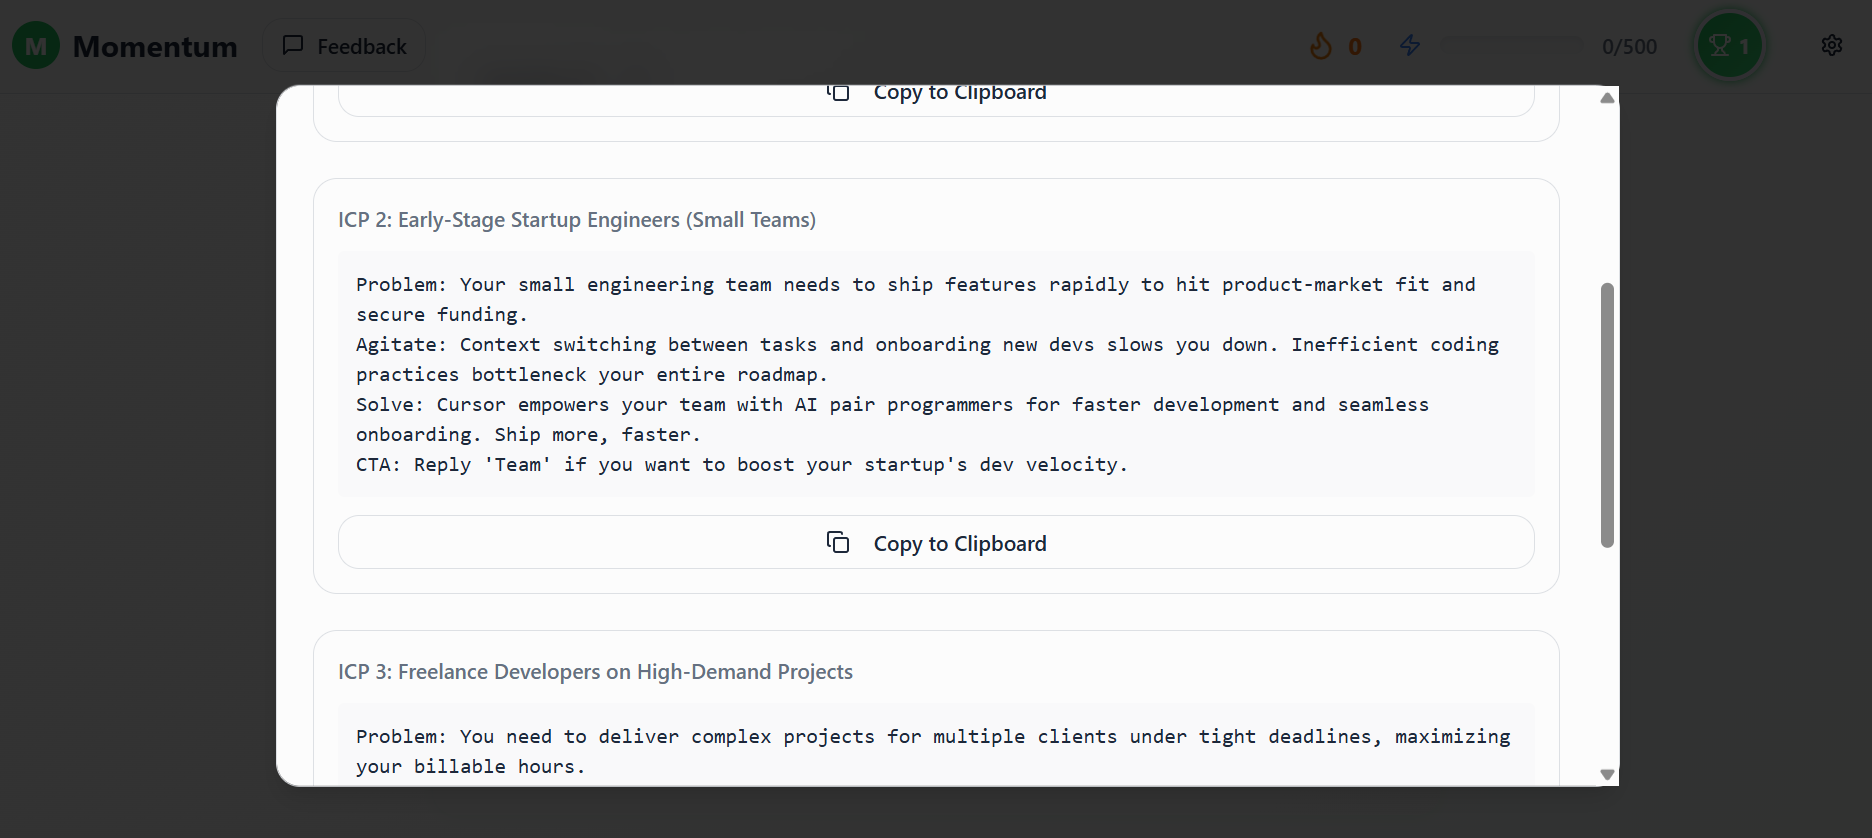
Task: Click the 'Solve: Cursor empowers your team' line
Action: point(892,420)
